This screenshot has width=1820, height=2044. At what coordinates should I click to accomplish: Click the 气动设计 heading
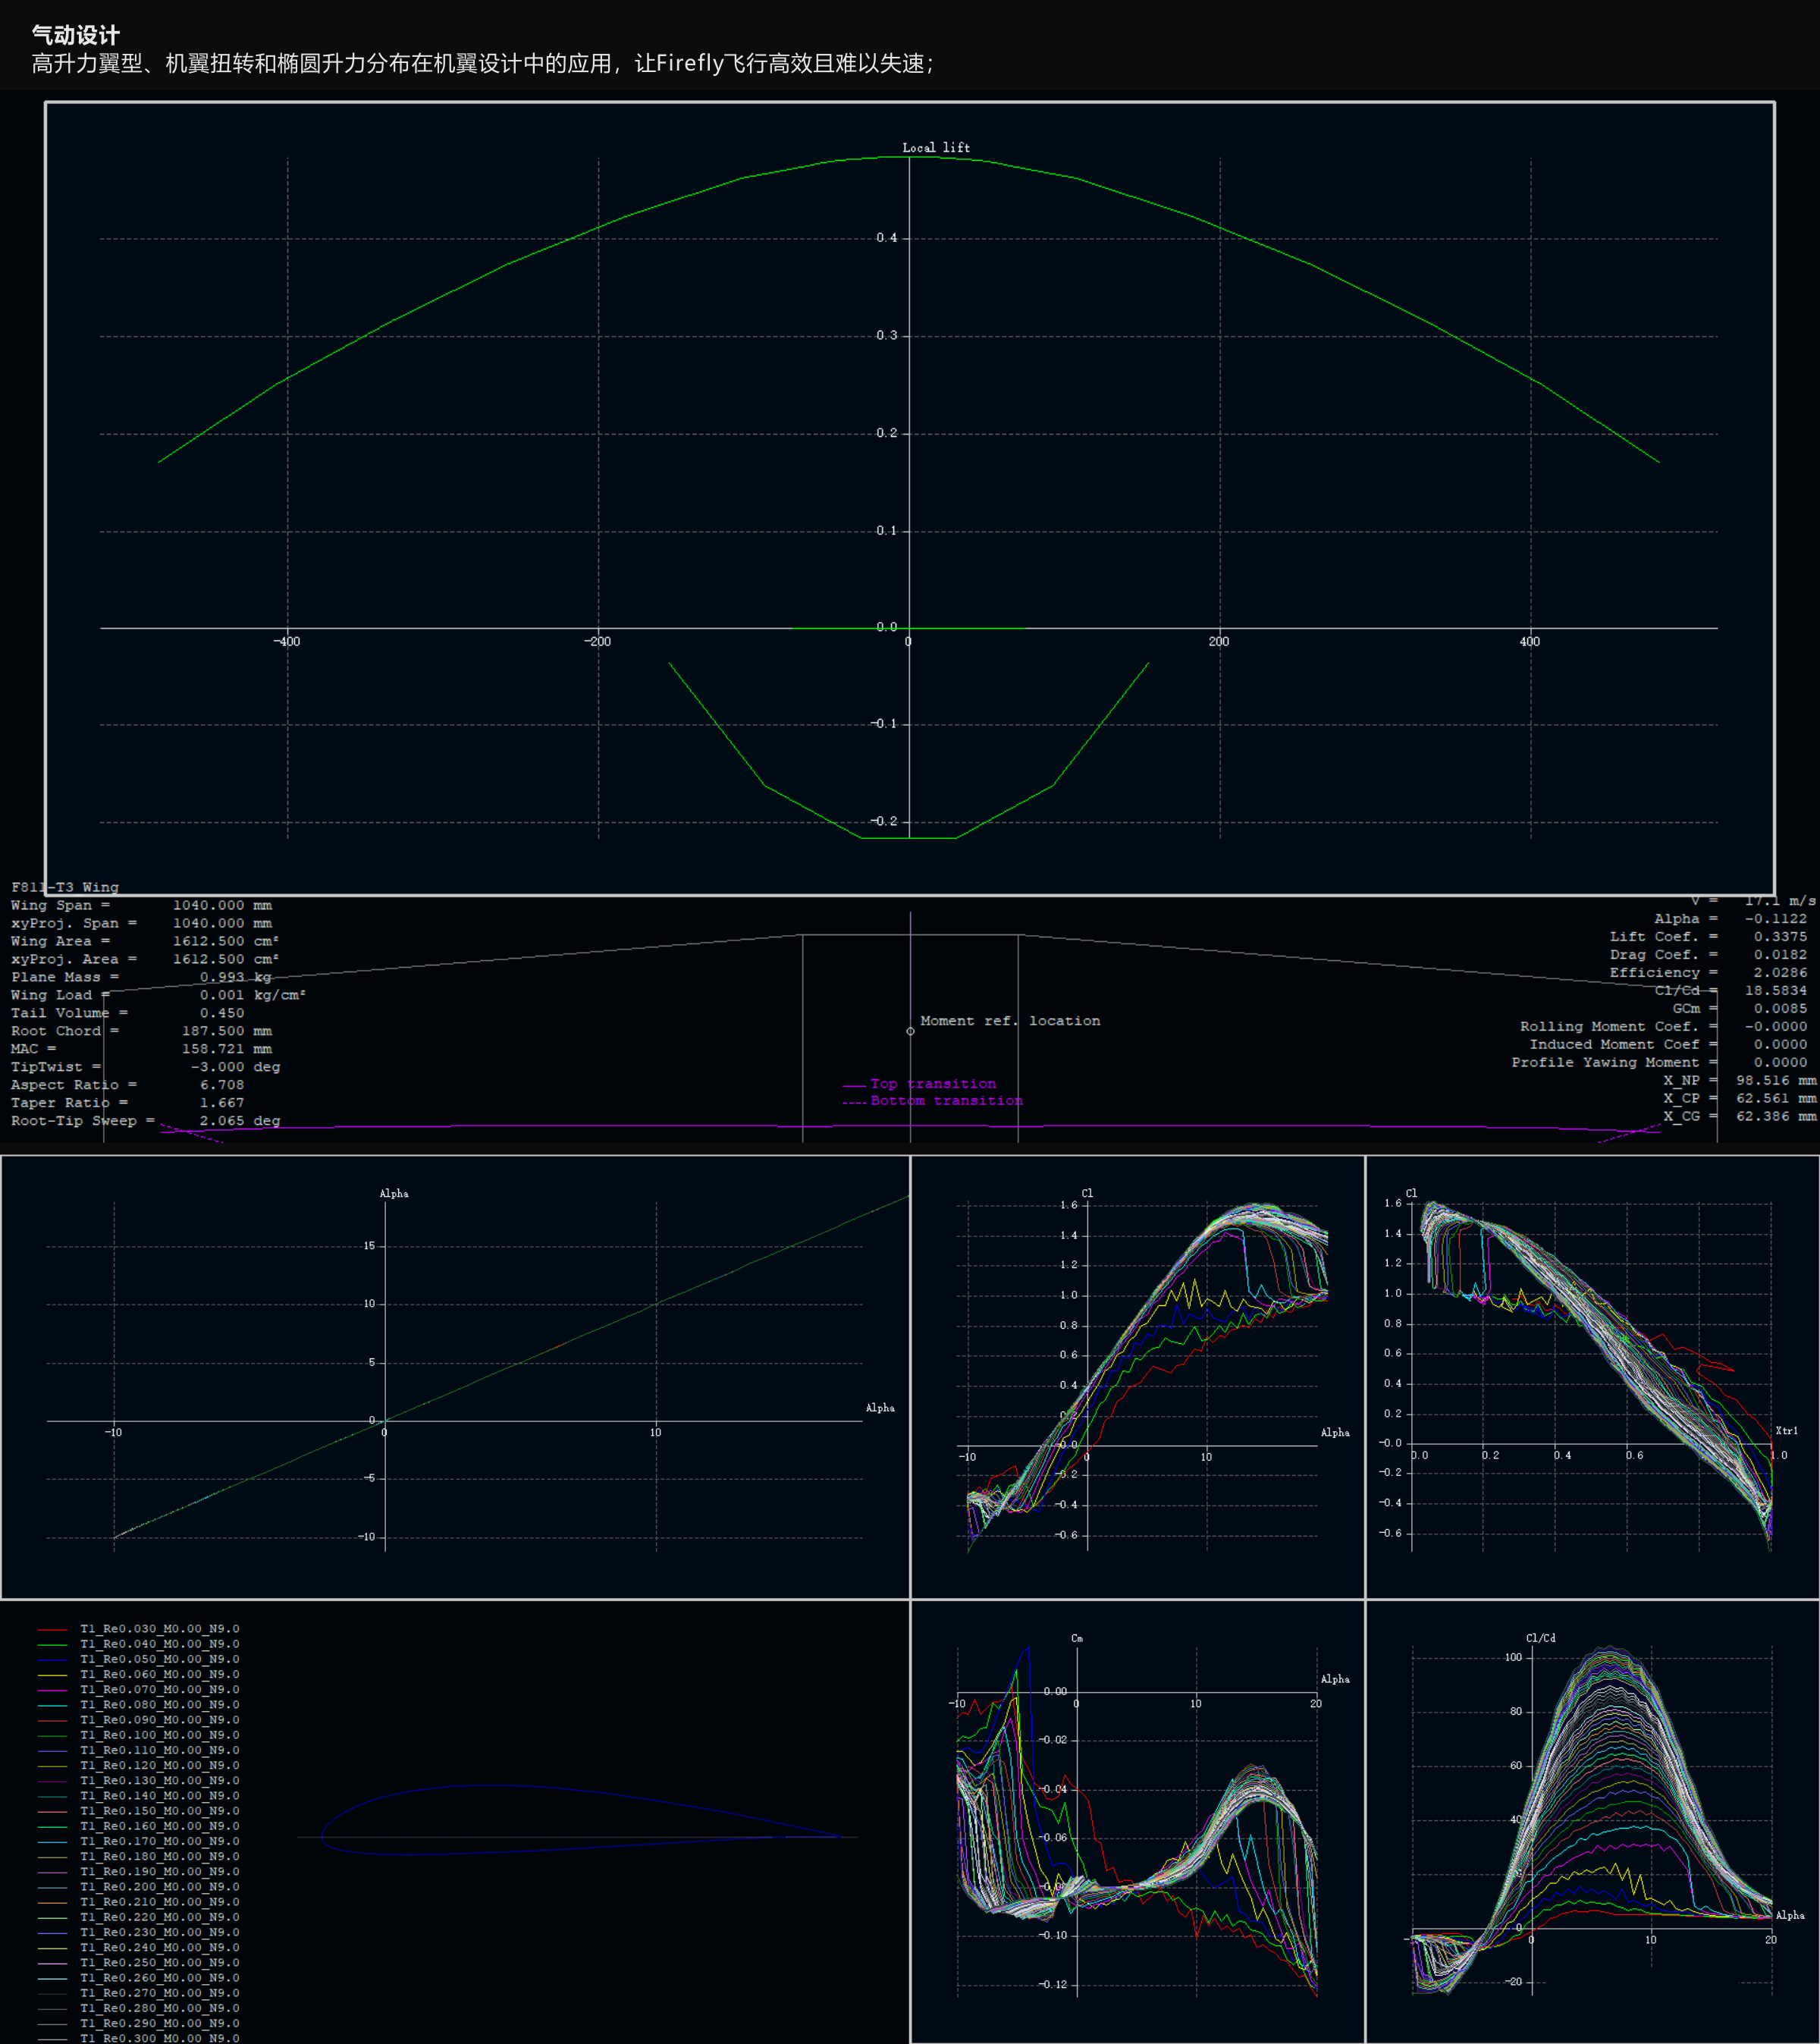tap(76, 35)
